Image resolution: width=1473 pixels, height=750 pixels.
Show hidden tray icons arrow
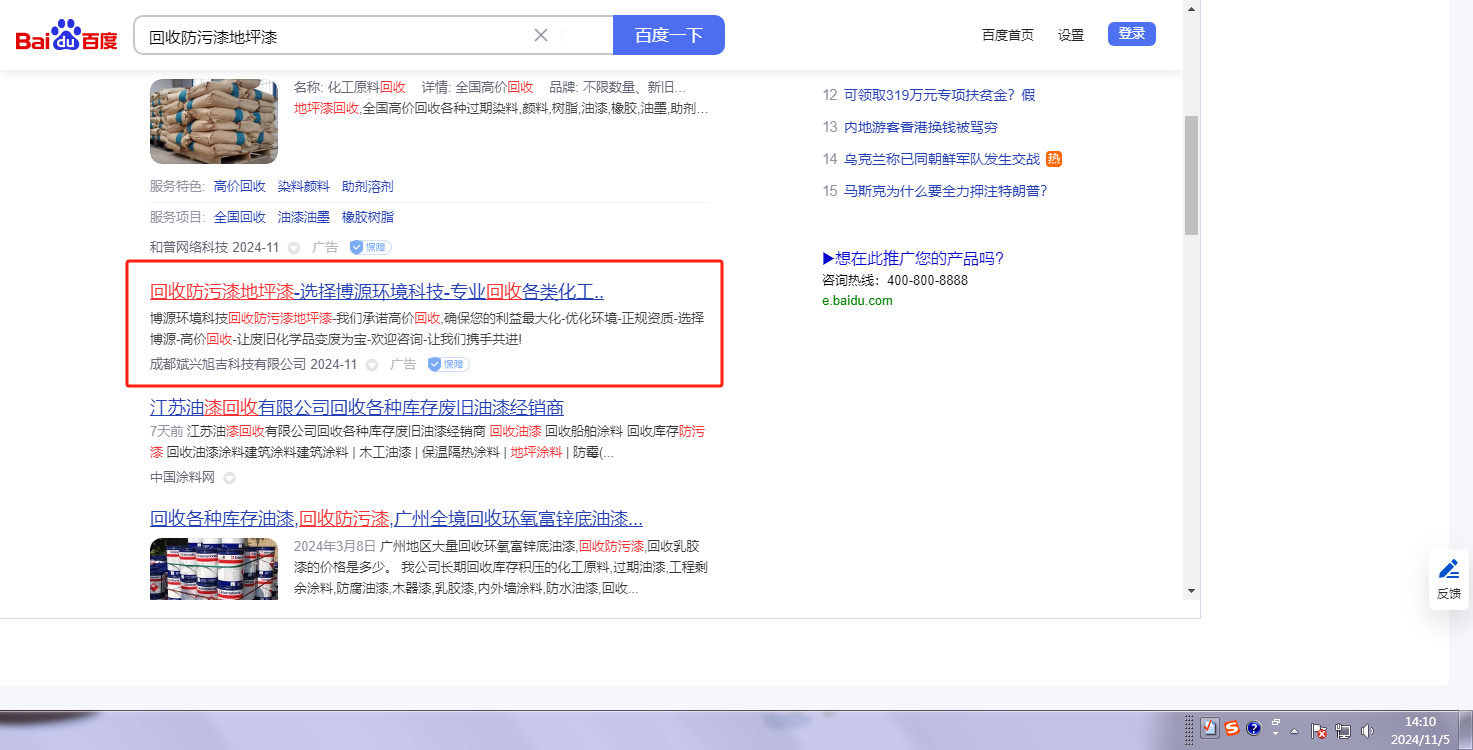click(x=1295, y=730)
